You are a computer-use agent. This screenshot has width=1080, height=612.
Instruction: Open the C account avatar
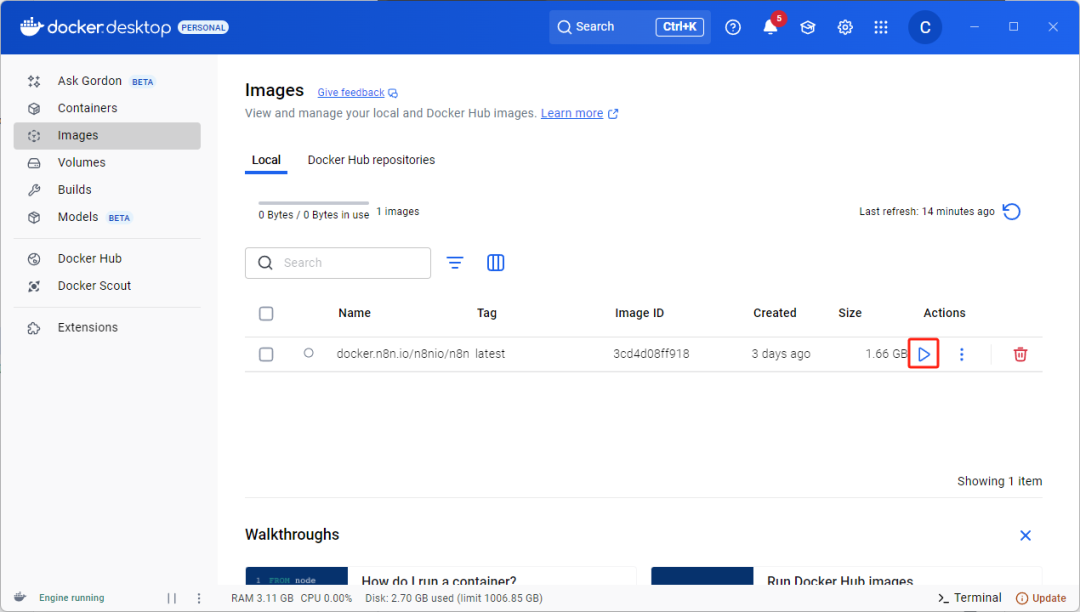[x=924, y=27]
